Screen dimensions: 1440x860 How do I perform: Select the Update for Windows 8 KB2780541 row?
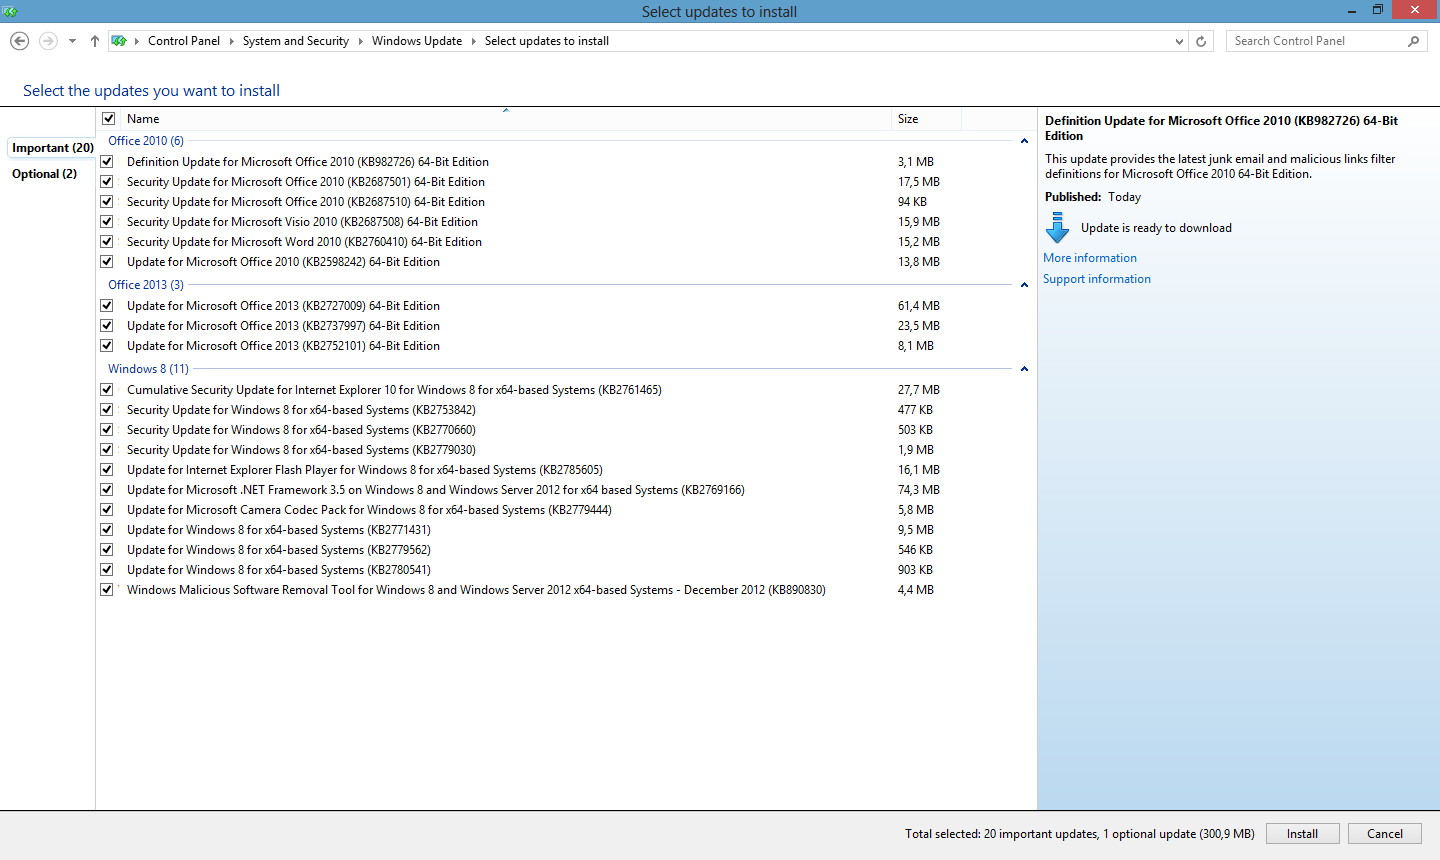click(x=279, y=570)
